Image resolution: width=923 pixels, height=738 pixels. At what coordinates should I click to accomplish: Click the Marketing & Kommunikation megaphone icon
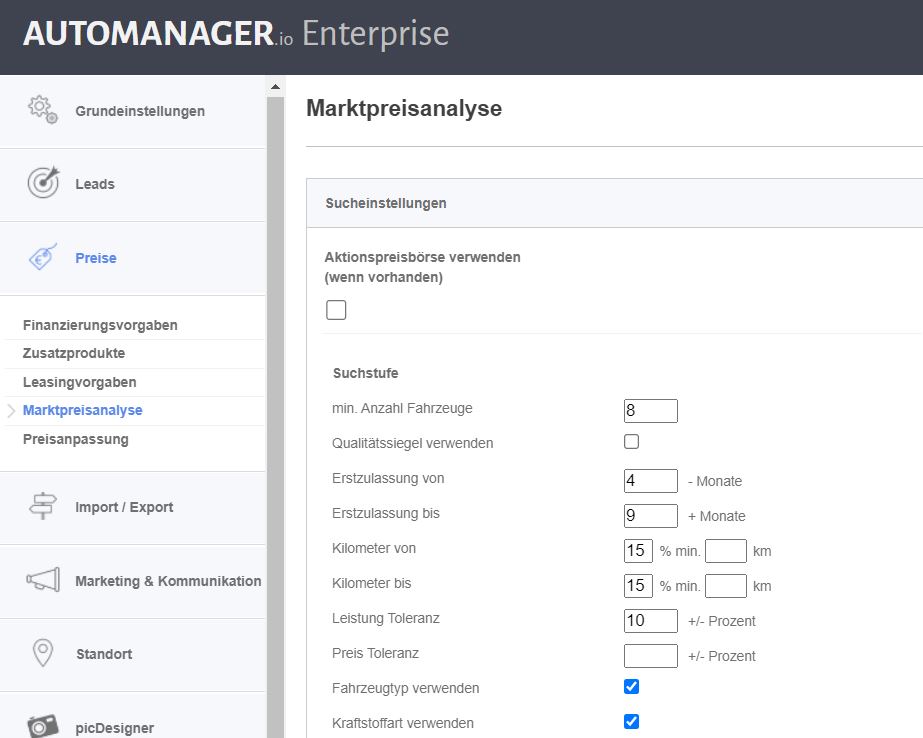coord(43,580)
